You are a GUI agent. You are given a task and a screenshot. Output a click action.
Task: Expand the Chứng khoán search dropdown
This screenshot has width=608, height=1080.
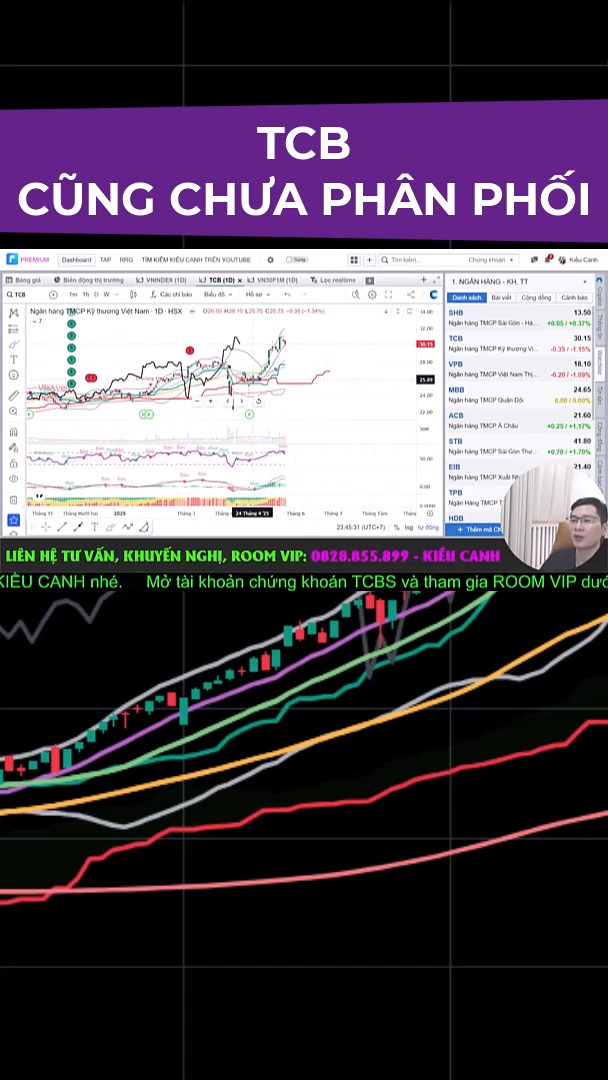click(x=493, y=260)
